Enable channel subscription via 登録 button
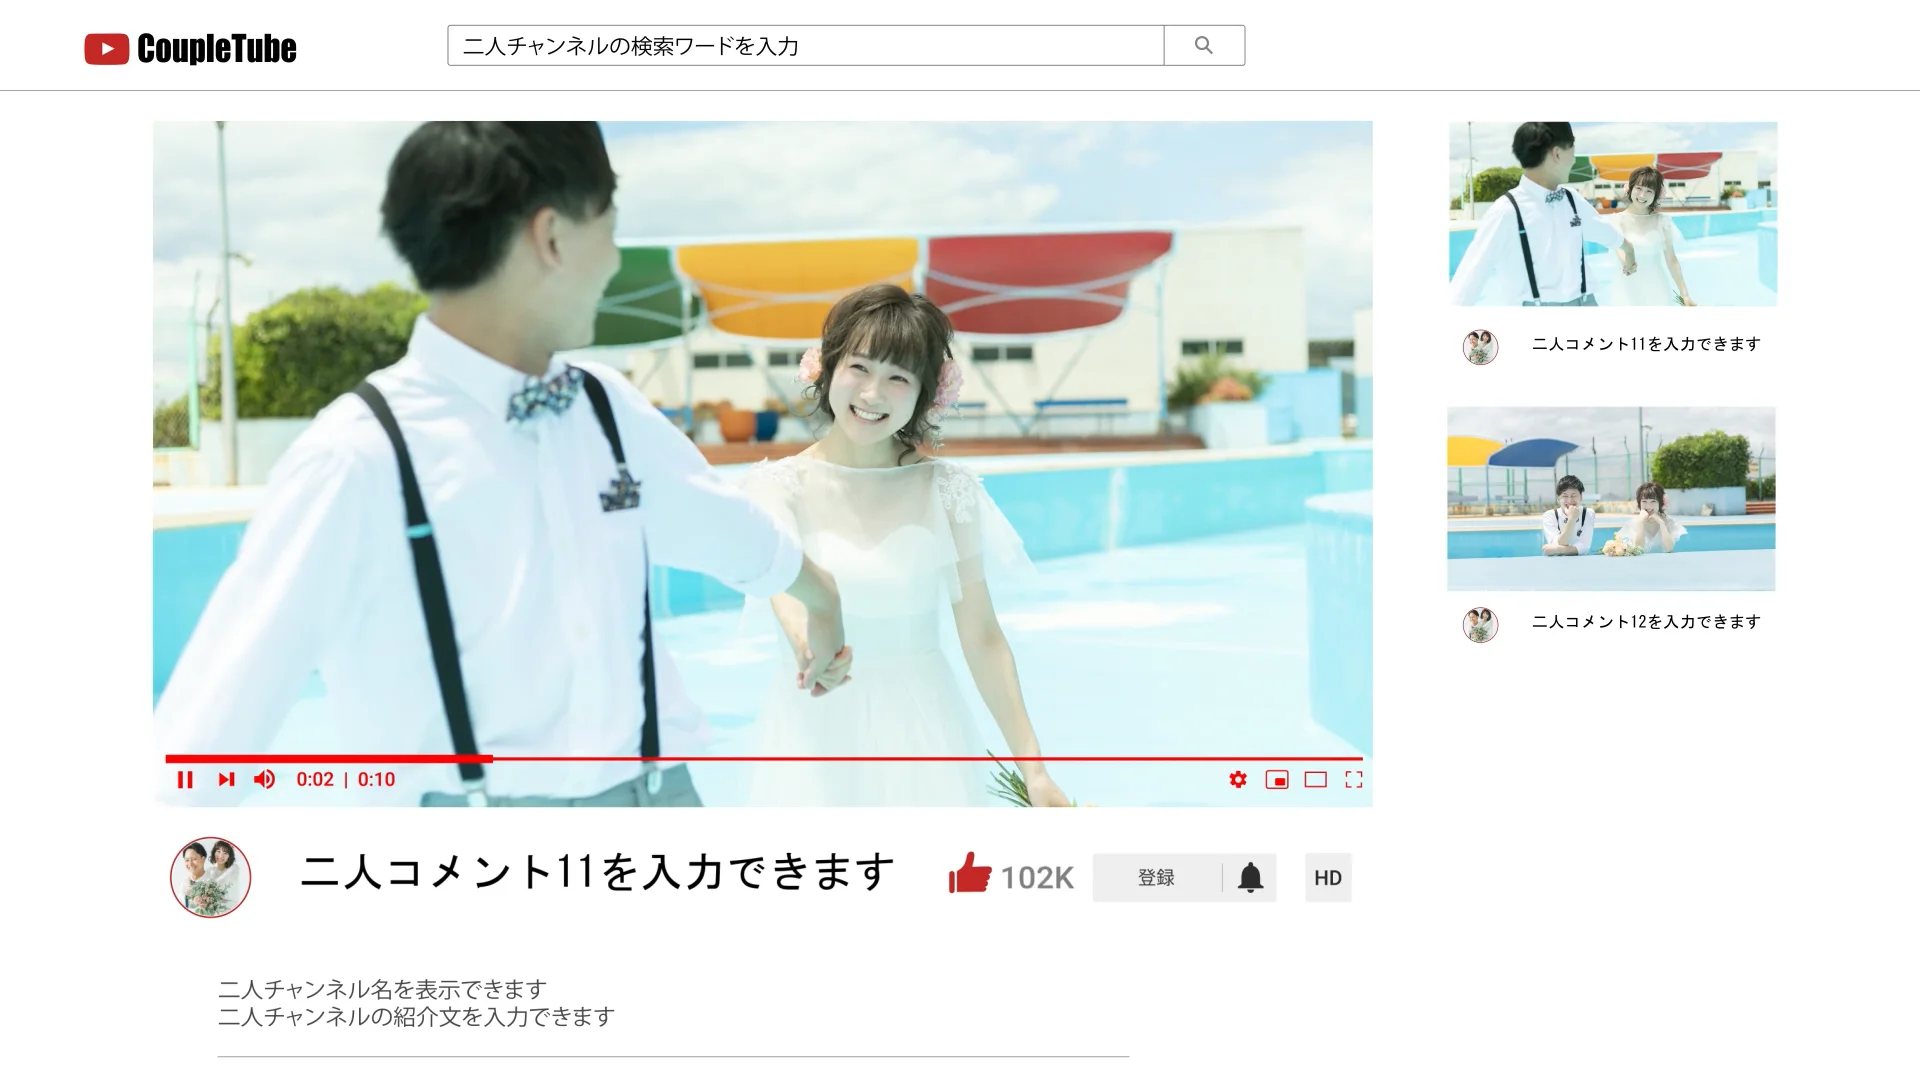This screenshot has height=1080, width=1920. [x=1156, y=877]
